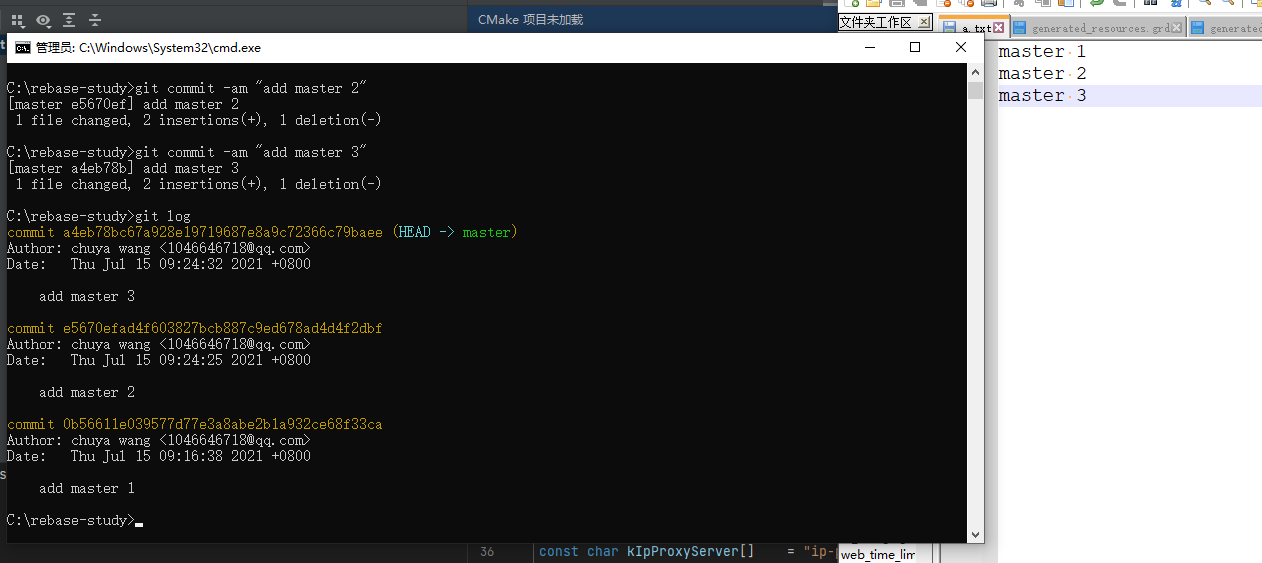Maximize the cmd.exe window
Image resolution: width=1262 pixels, height=563 pixels.
915,47
